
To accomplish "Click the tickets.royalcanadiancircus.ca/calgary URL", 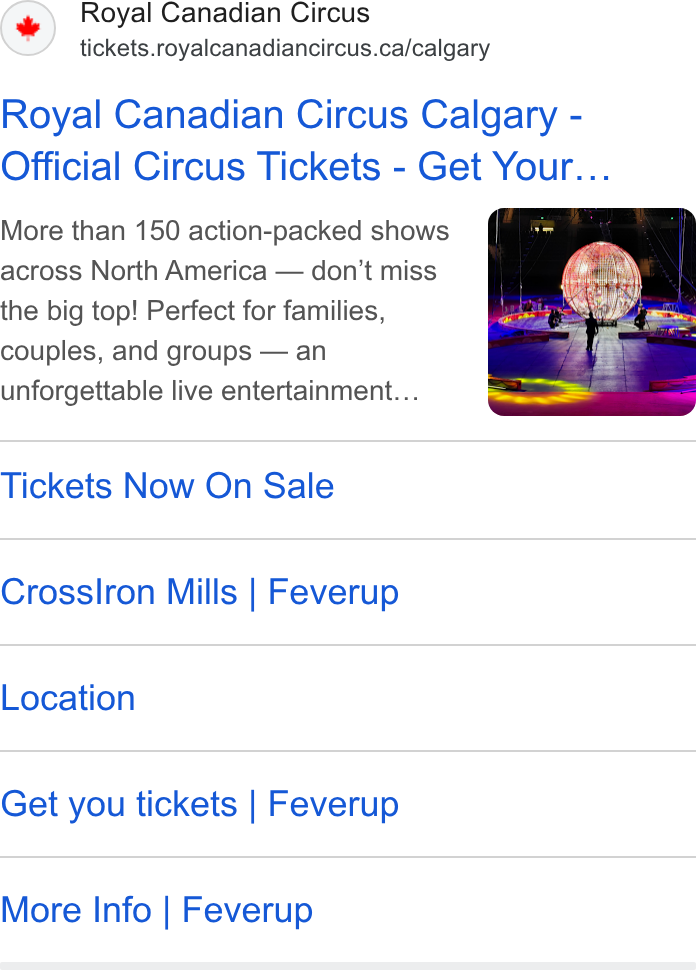I will (285, 48).
